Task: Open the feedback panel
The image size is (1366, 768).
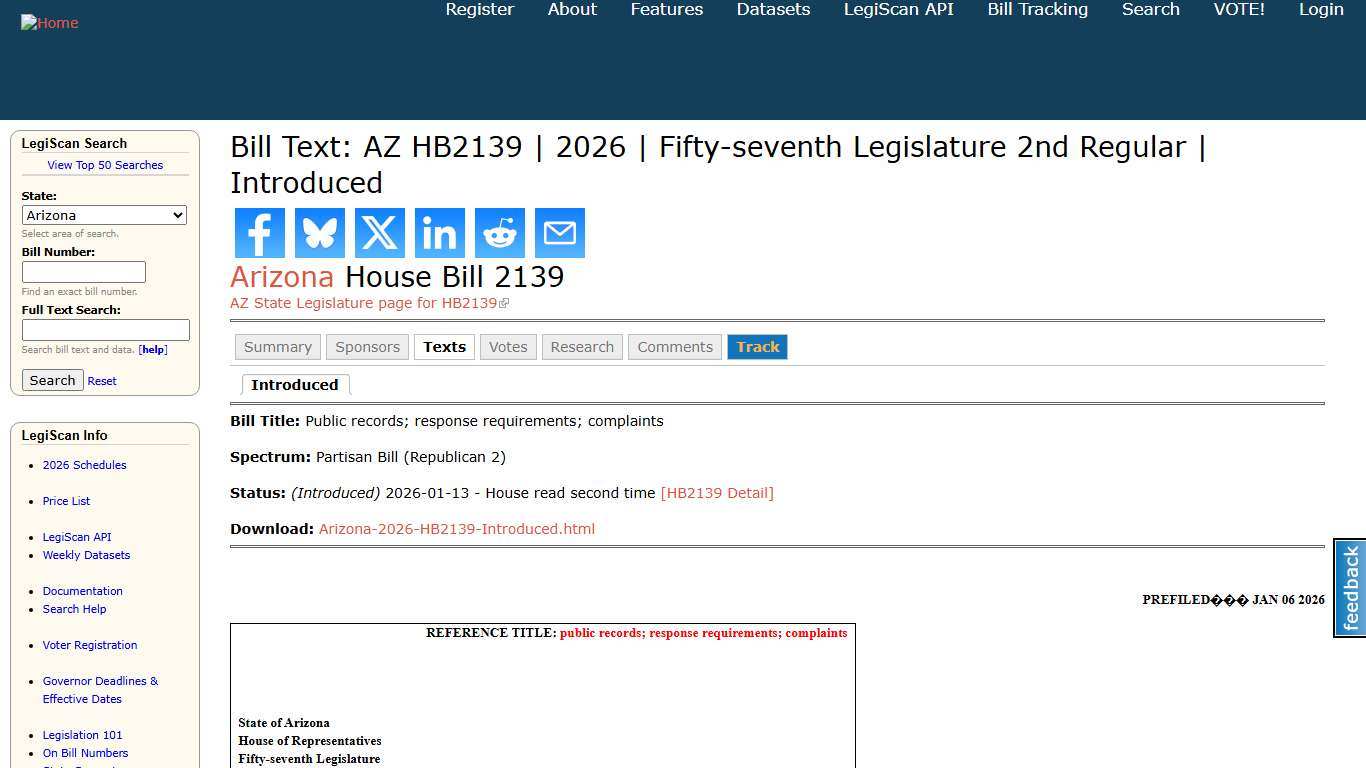Action: click(x=1348, y=588)
